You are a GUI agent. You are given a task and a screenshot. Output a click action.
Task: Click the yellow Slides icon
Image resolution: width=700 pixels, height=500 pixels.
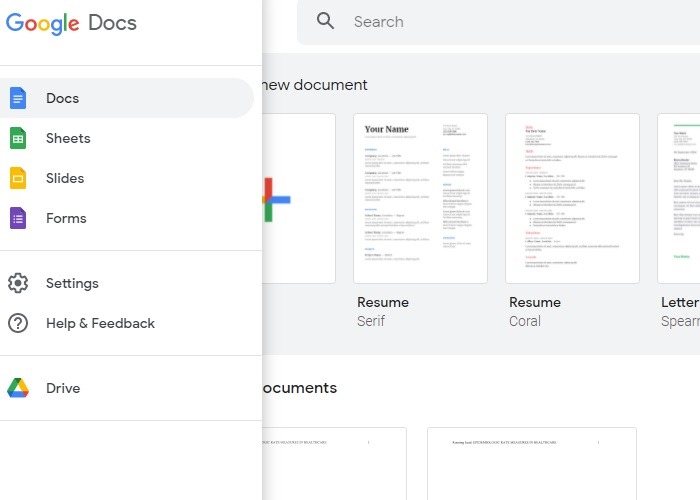click(x=18, y=178)
